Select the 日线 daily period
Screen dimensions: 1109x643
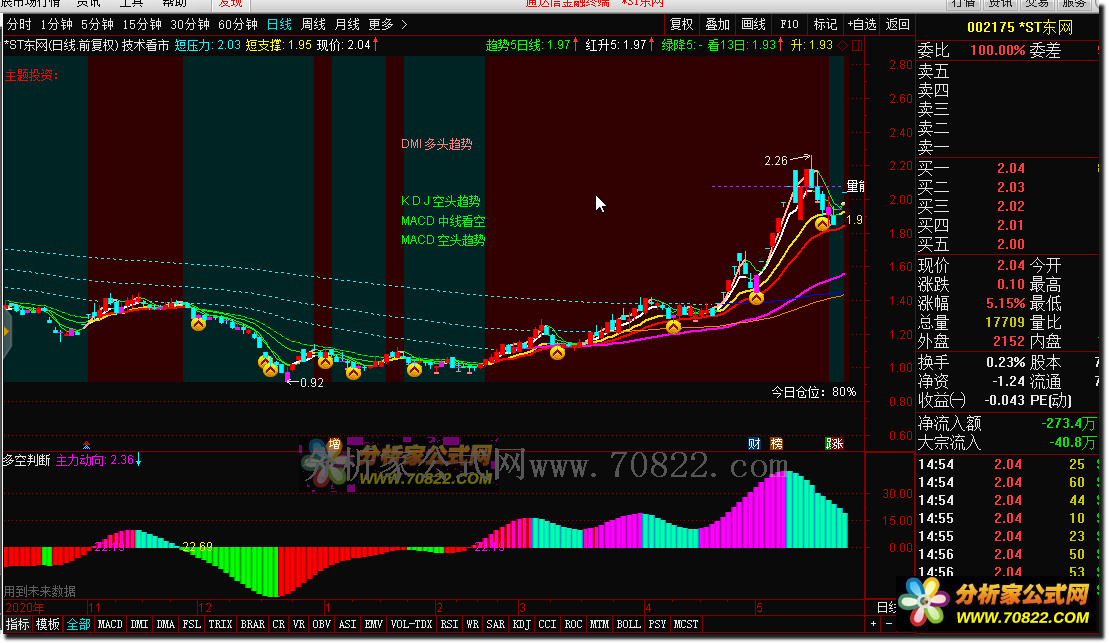coord(279,25)
